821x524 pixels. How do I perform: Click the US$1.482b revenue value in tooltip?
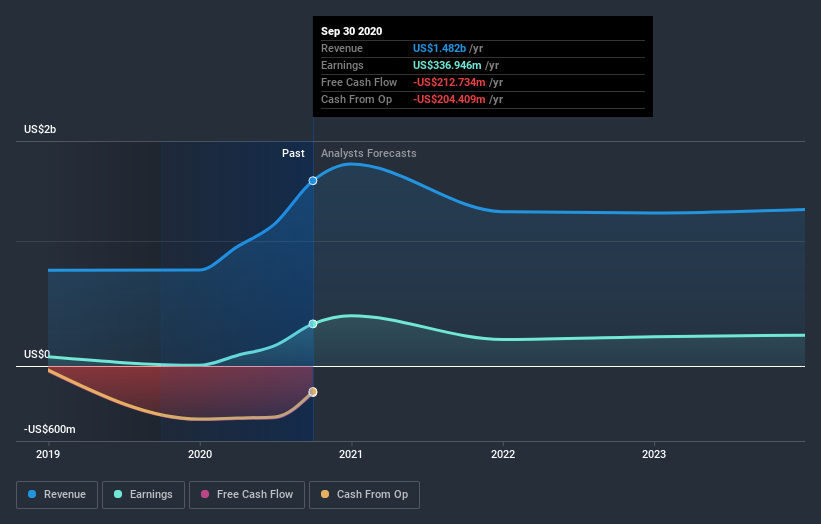[439, 48]
